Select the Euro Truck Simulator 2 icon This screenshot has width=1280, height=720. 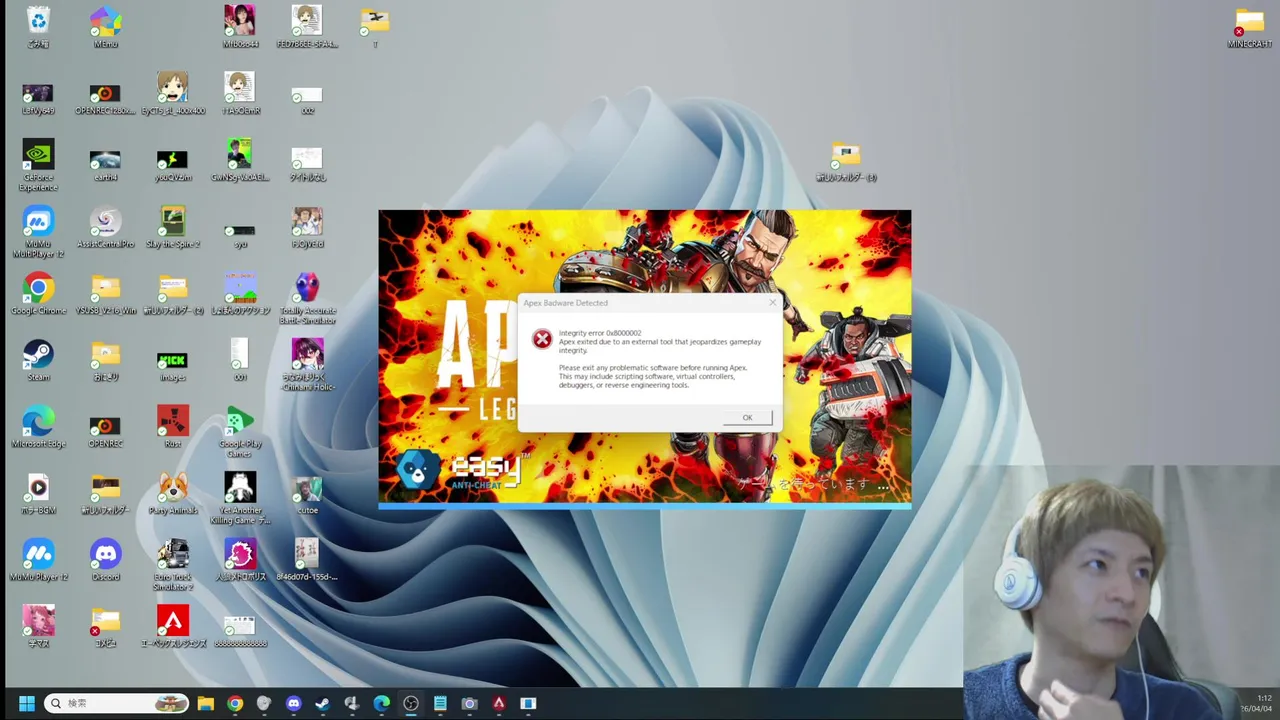(x=172, y=565)
